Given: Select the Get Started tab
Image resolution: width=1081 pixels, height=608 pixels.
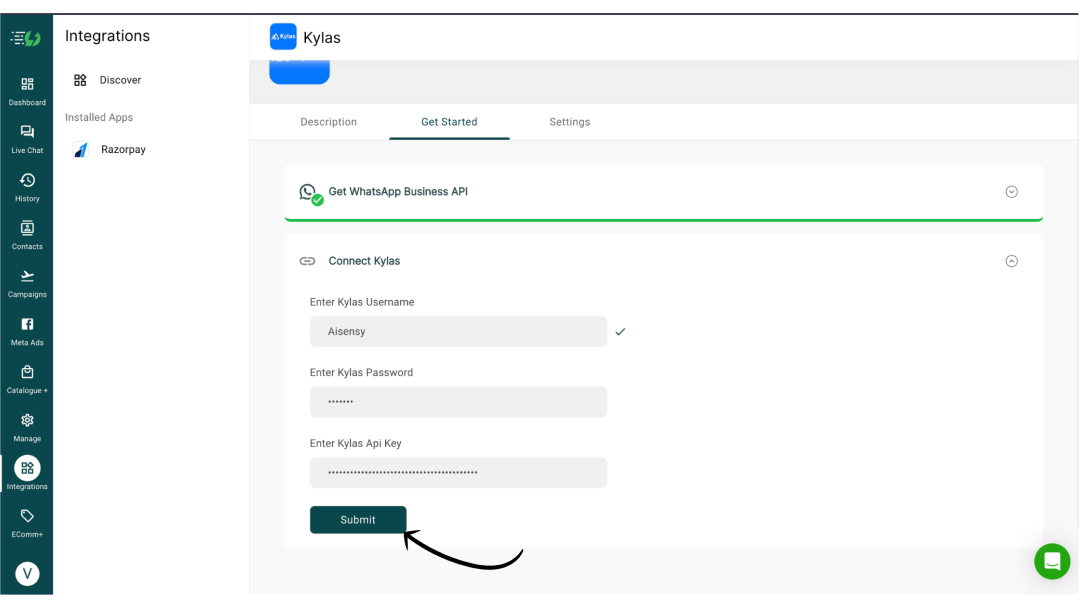Looking at the screenshot, I should pyautogui.click(x=449, y=122).
